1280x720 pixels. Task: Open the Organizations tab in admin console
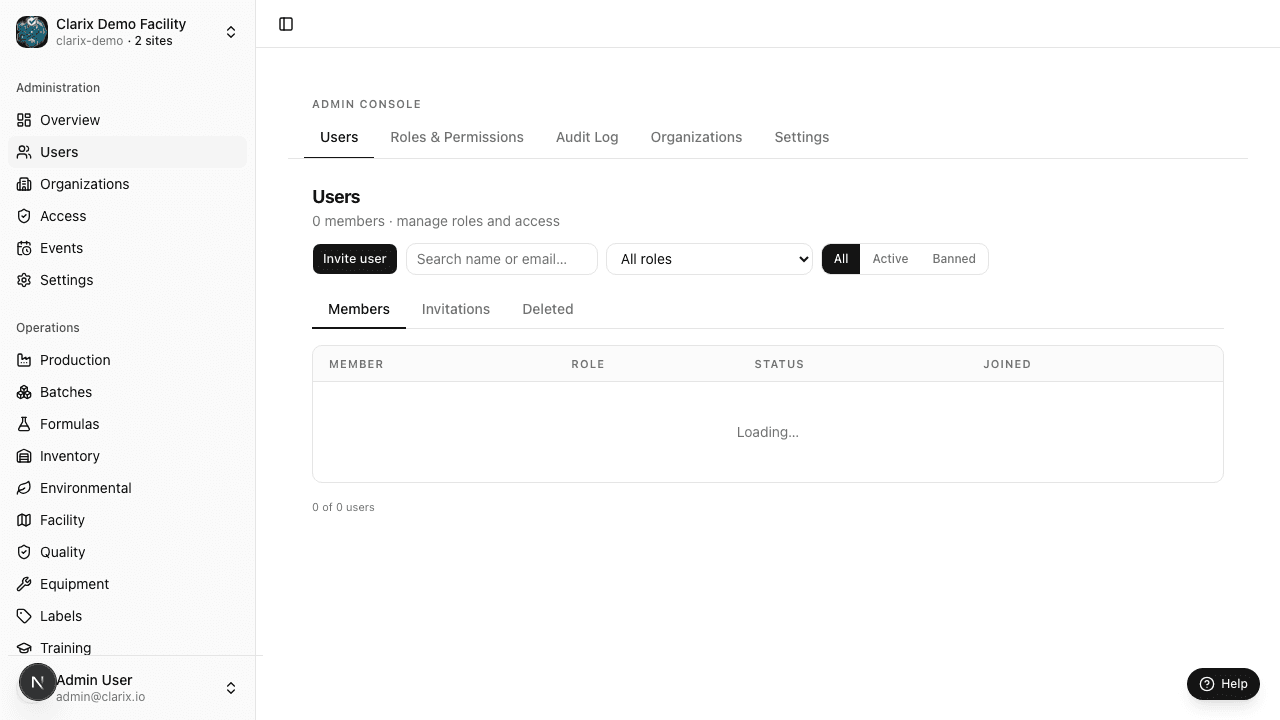(x=696, y=137)
